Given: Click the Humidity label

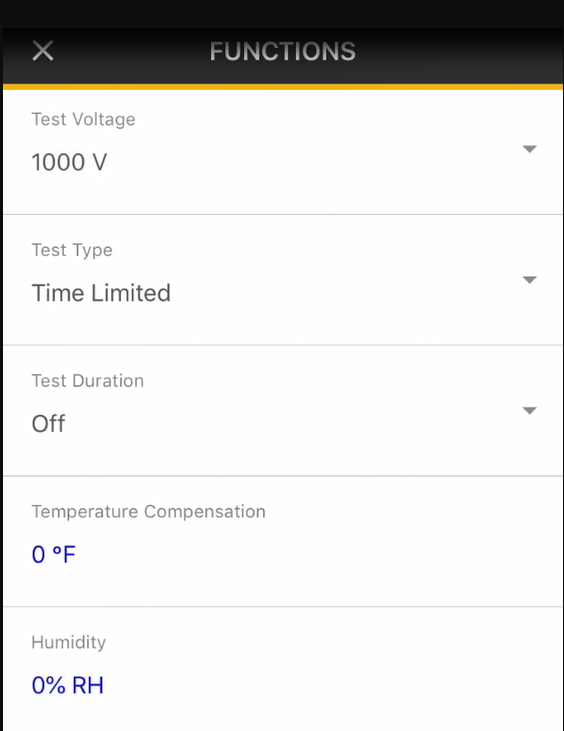Looking at the screenshot, I should click(69, 642).
